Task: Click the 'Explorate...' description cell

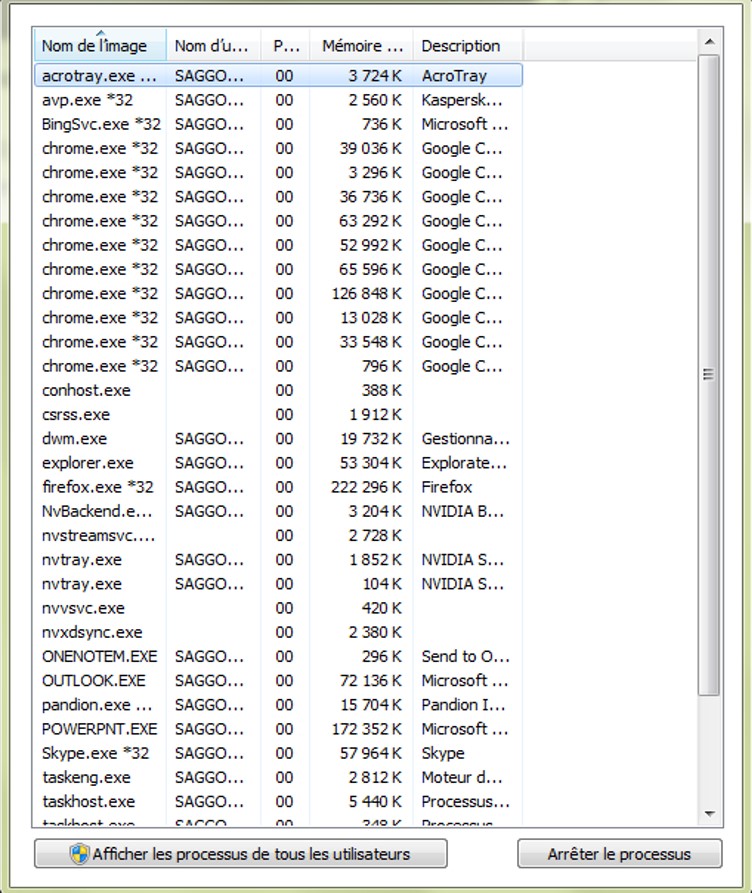Action: pos(464,463)
